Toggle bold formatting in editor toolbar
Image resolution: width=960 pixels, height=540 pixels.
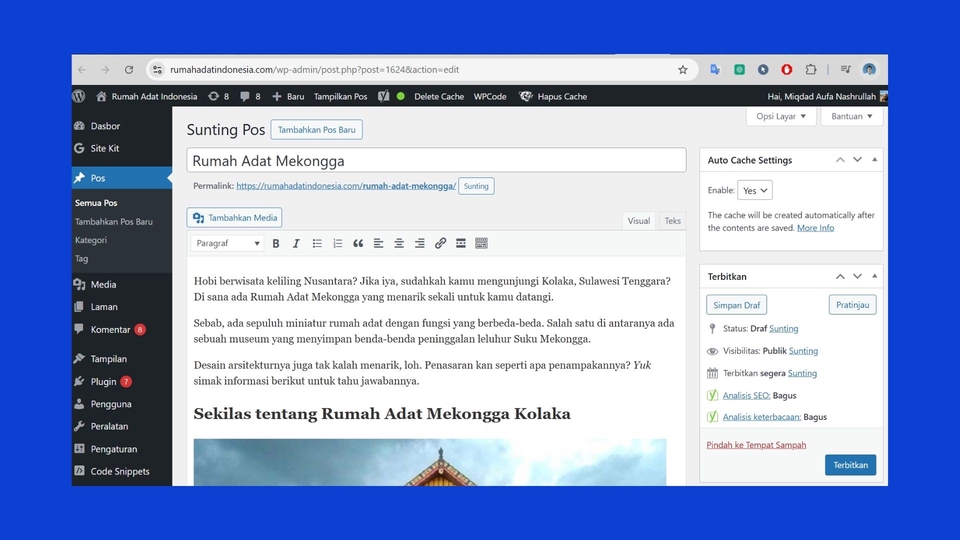(x=276, y=243)
